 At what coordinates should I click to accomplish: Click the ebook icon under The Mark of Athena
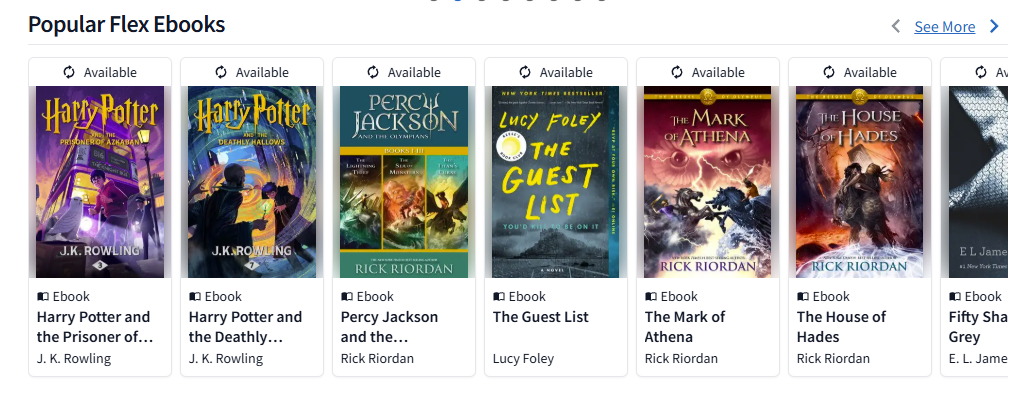[x=650, y=297]
